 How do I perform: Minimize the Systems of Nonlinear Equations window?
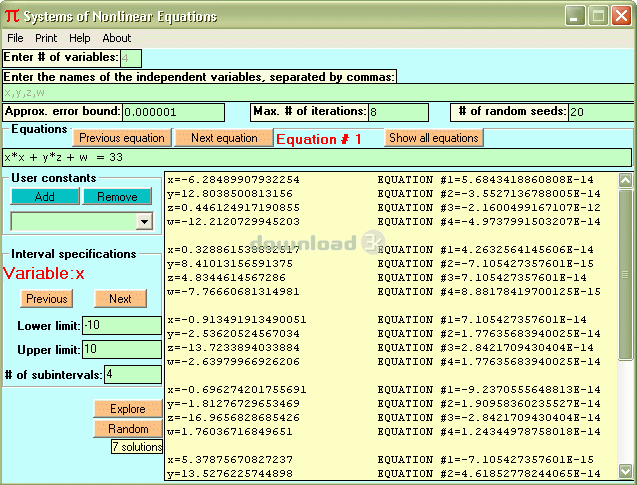pyautogui.click(x=575, y=16)
